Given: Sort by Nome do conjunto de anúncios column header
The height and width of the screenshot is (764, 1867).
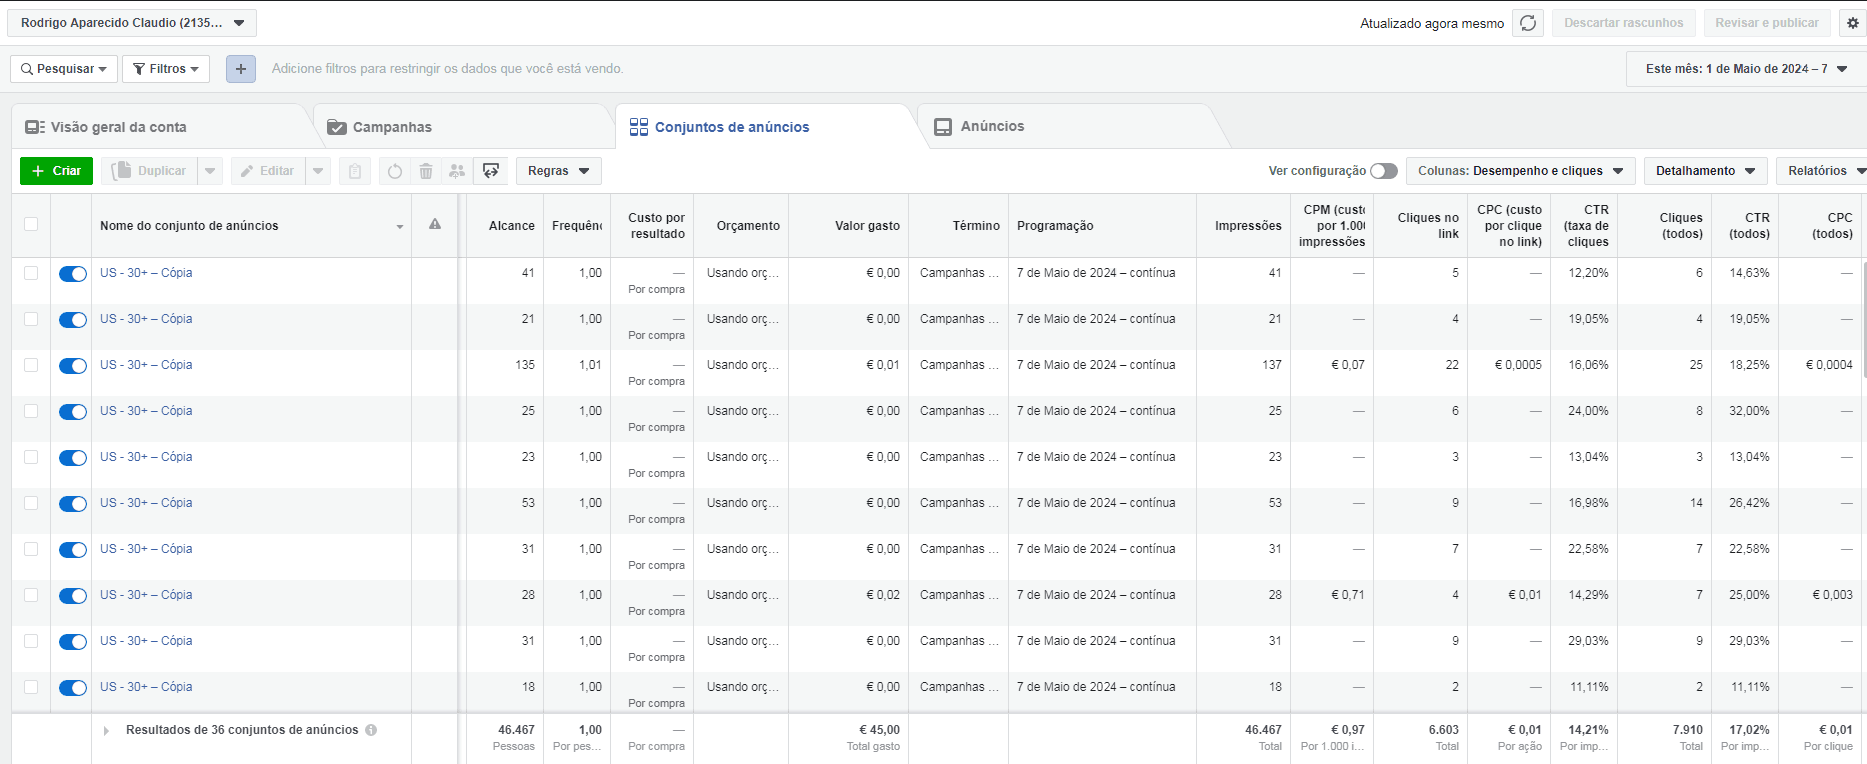Looking at the screenshot, I should click(251, 226).
